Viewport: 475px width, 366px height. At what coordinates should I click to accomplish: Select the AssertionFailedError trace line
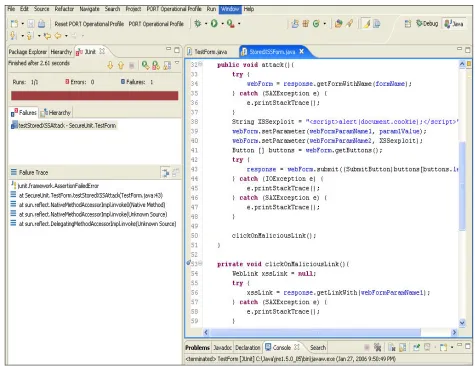55,186
